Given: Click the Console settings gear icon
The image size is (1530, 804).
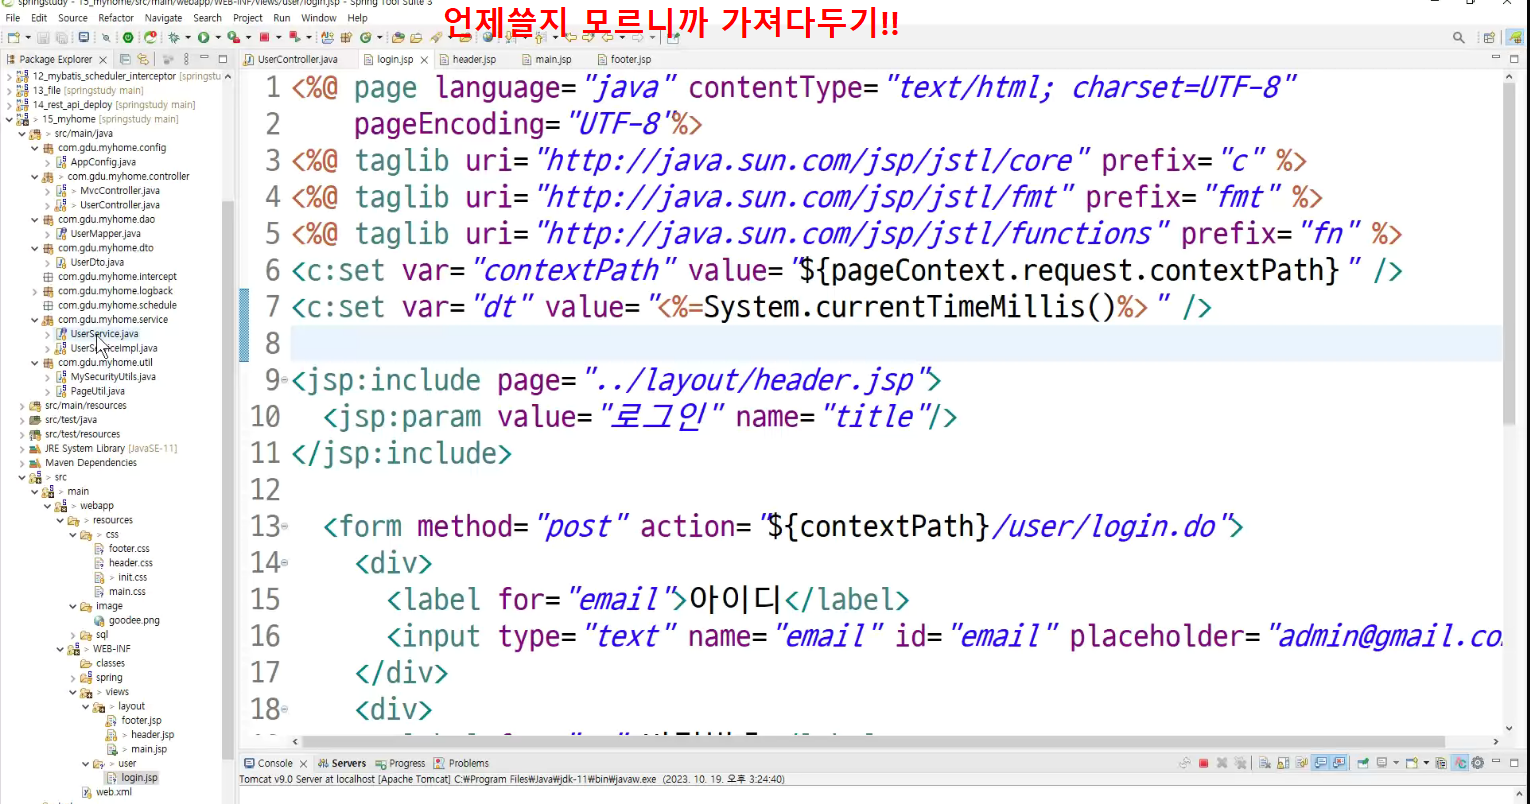Looking at the screenshot, I should (x=1477, y=763).
